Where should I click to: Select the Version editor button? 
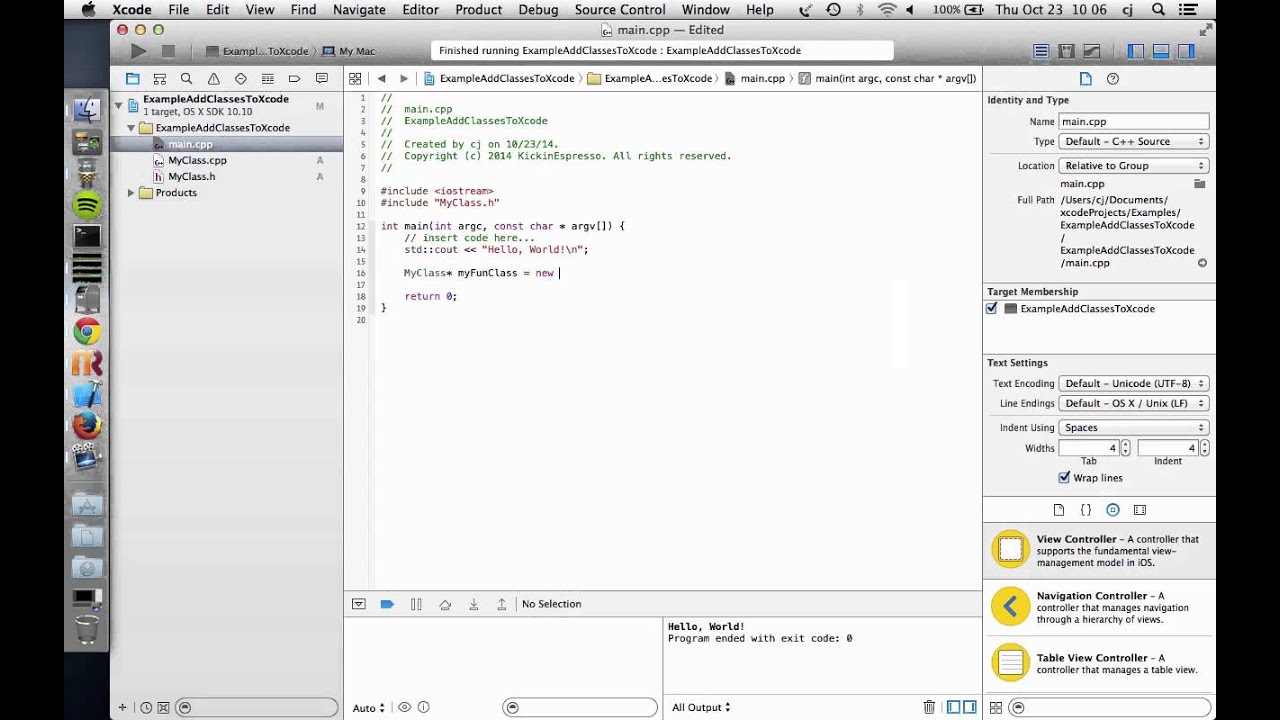point(1091,51)
